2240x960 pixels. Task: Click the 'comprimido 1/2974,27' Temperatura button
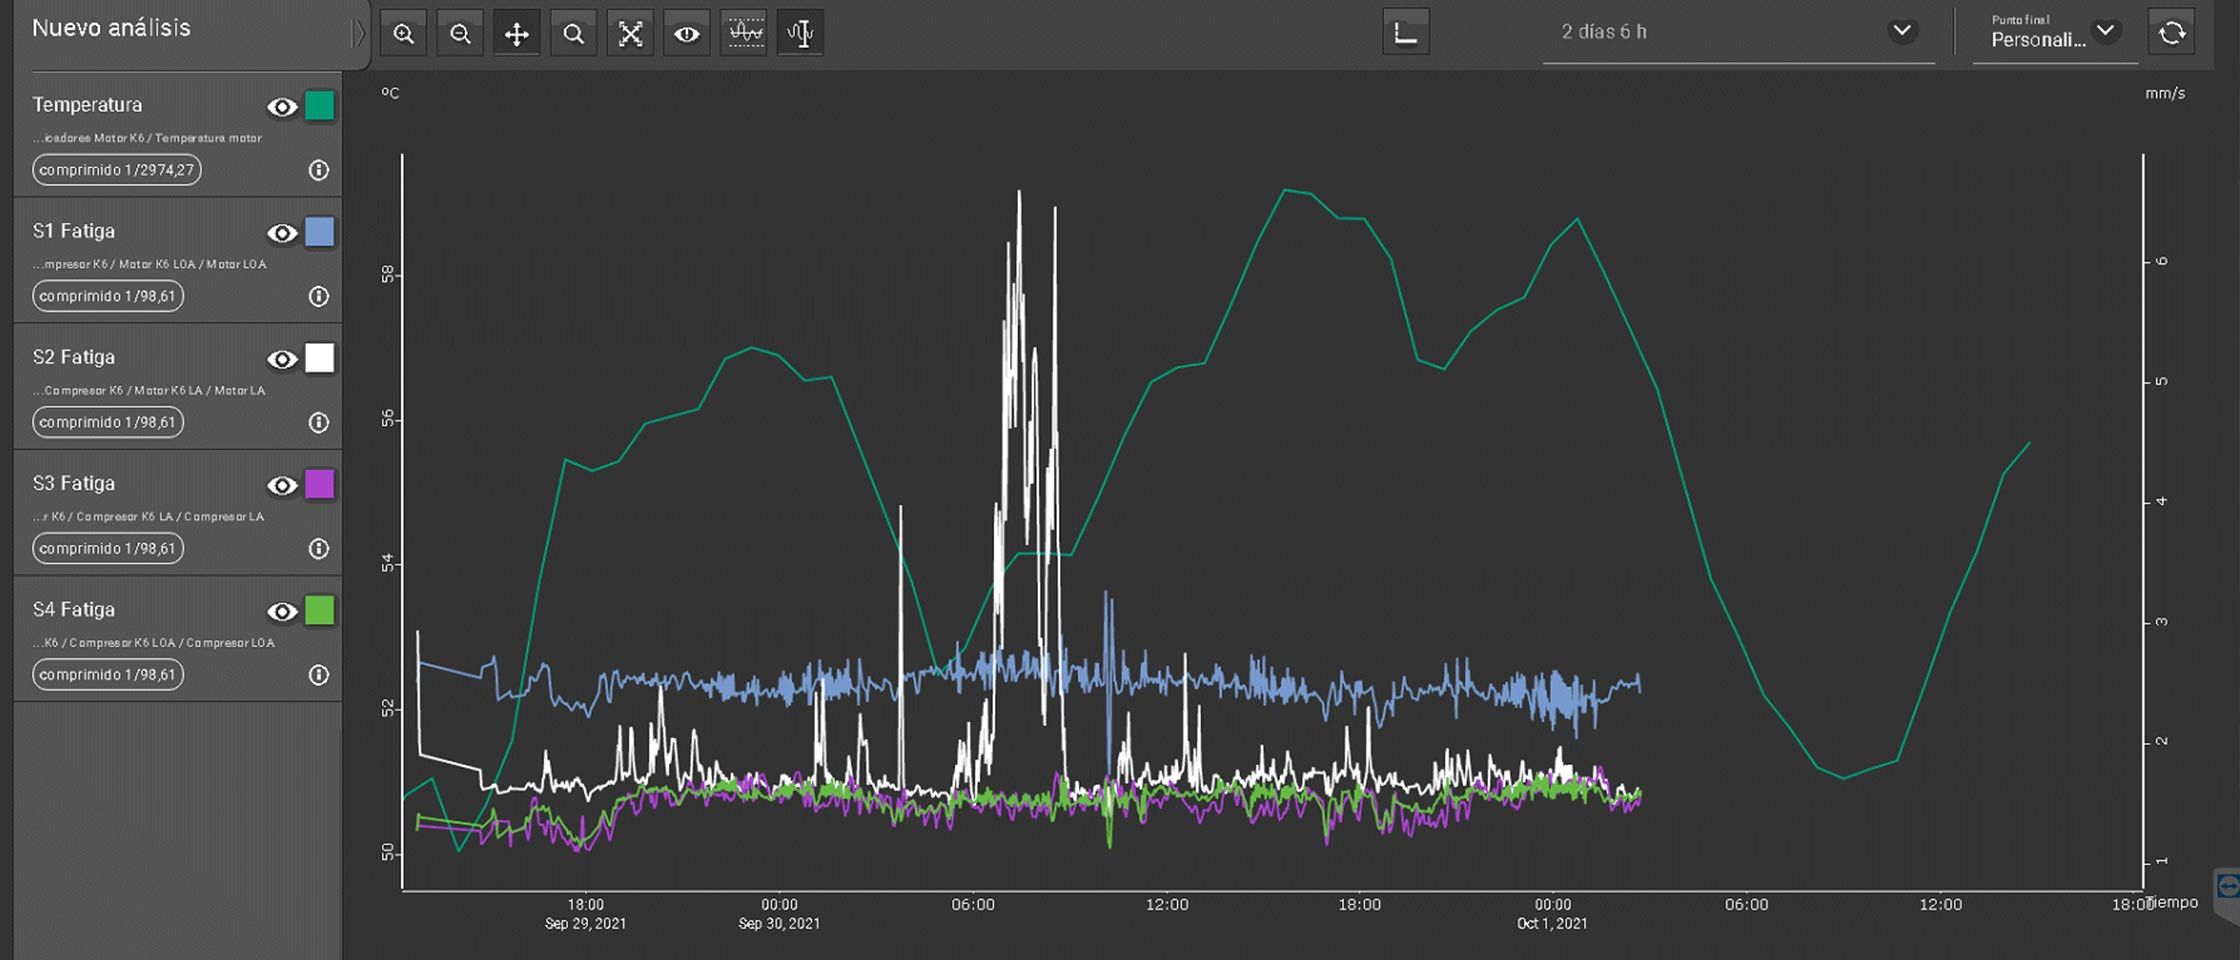(x=116, y=170)
